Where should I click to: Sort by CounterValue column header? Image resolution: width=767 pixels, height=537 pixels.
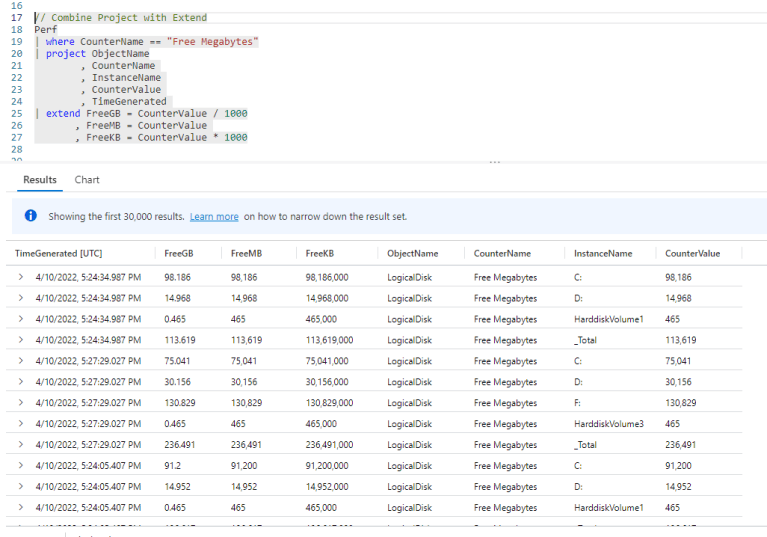pyautogui.click(x=692, y=253)
